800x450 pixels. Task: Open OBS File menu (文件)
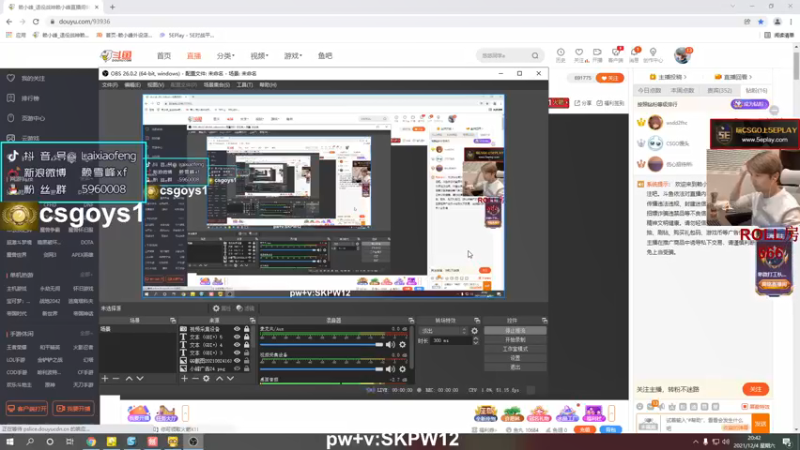(109, 85)
